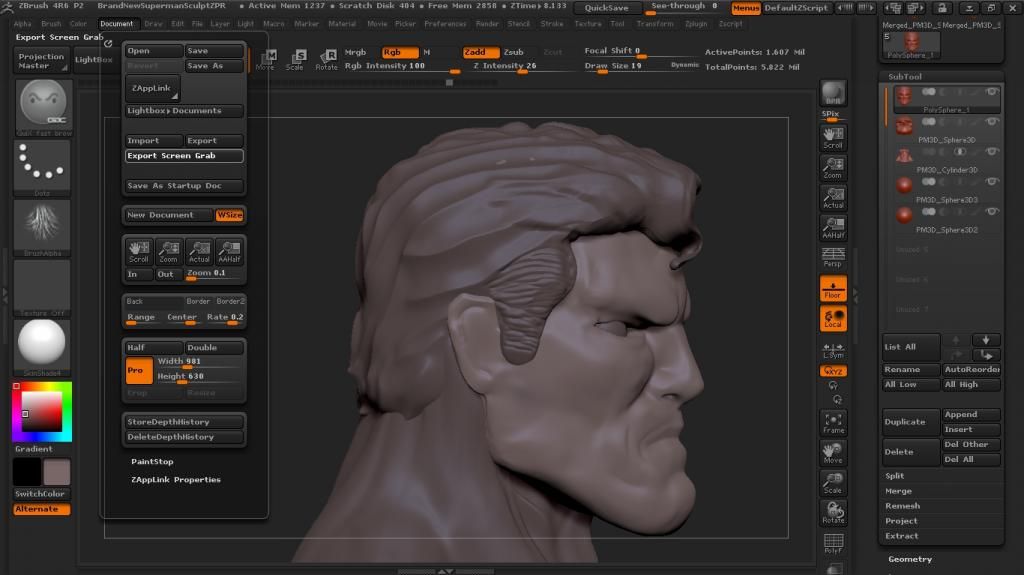
Task: Open the brush alpha picker
Action: click(x=42, y=227)
